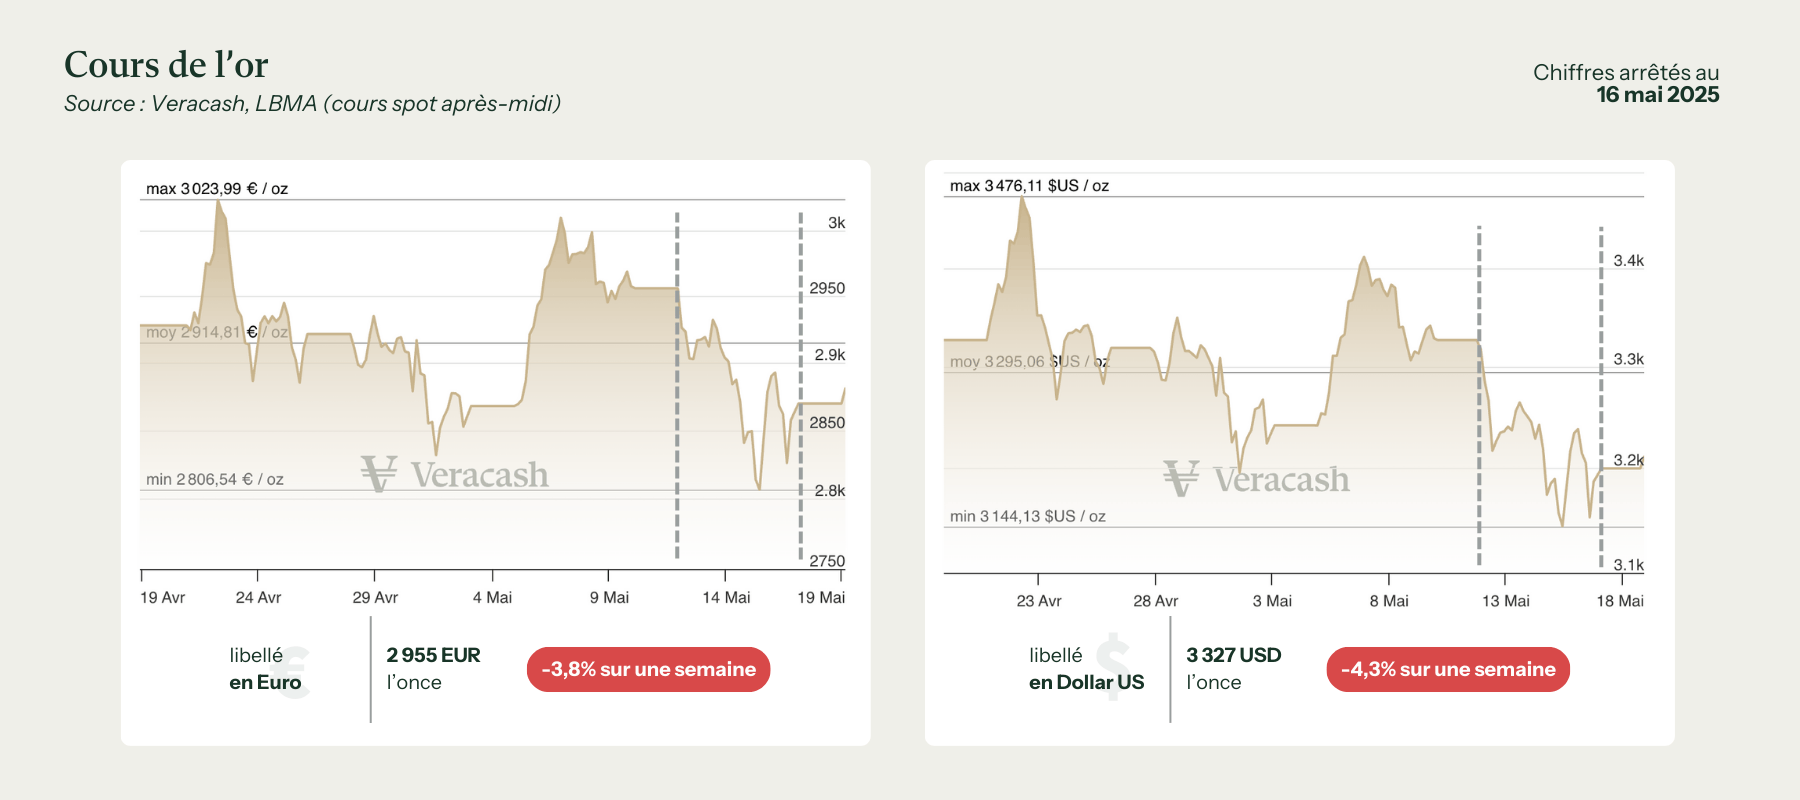Click the 2.9k y-axis value
This screenshot has width=1800, height=800.
[830, 355]
